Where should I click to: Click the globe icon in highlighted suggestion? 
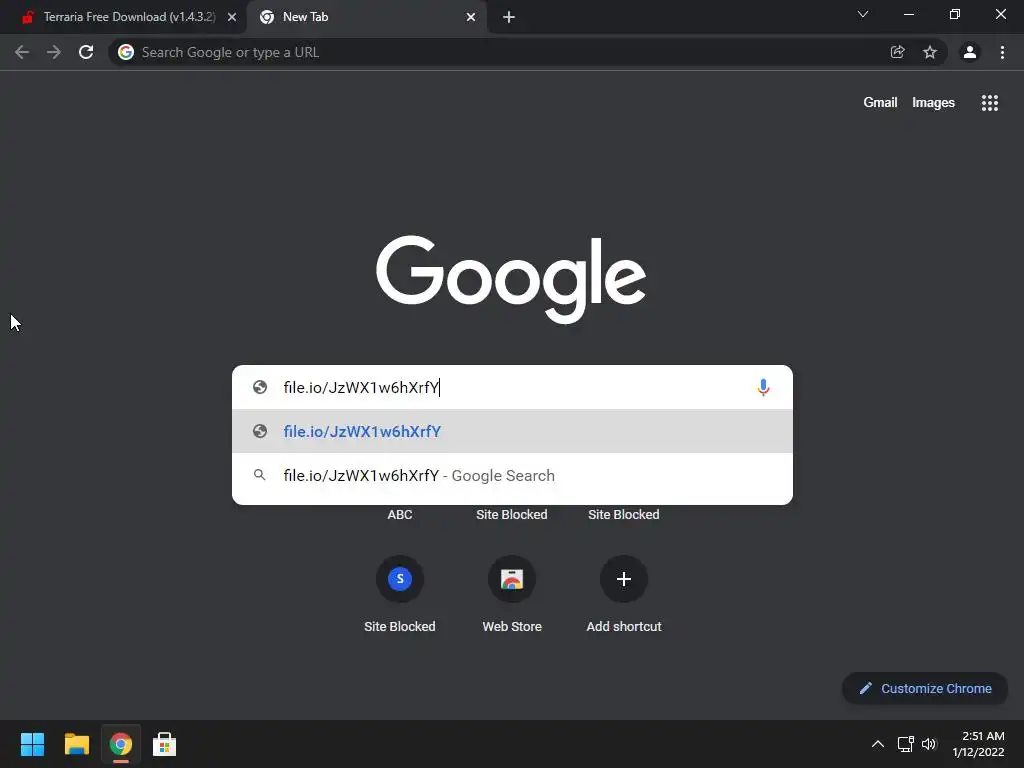(260, 431)
